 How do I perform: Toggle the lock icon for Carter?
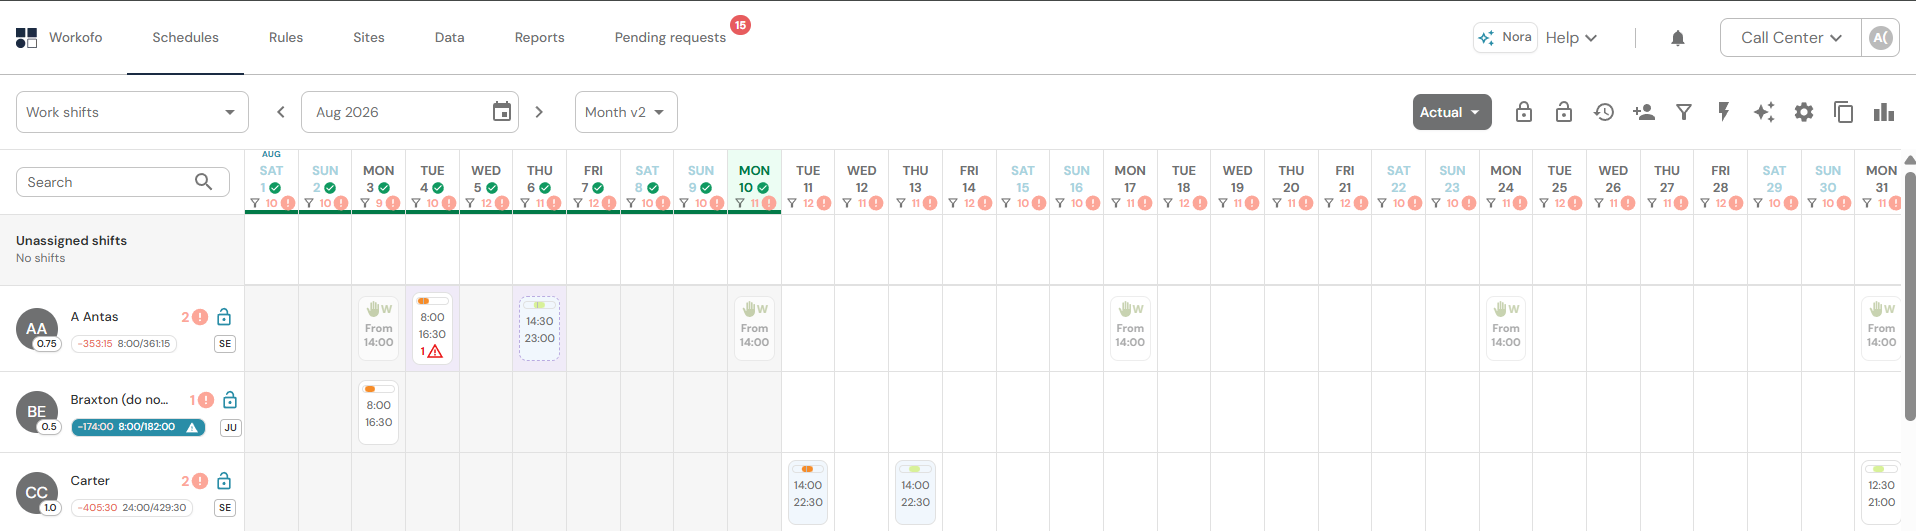coord(224,481)
